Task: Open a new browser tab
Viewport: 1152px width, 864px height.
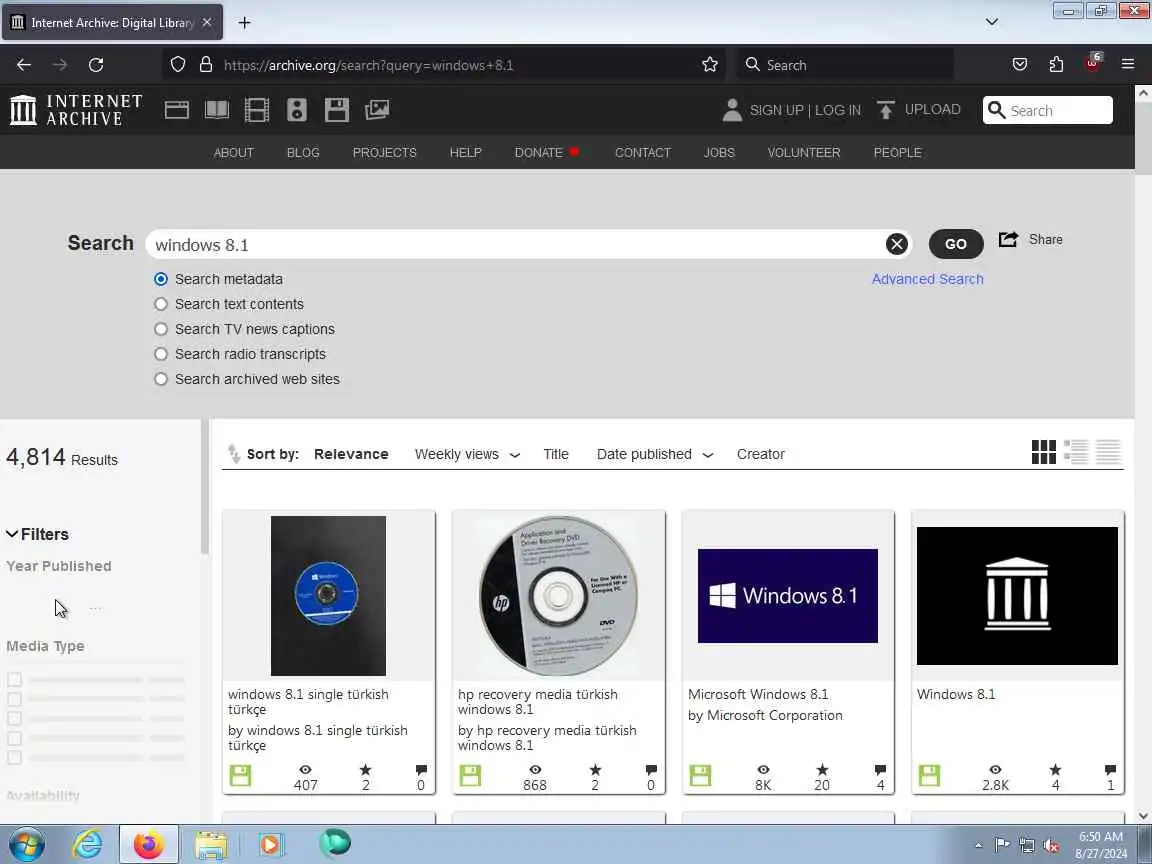Action: tap(245, 23)
